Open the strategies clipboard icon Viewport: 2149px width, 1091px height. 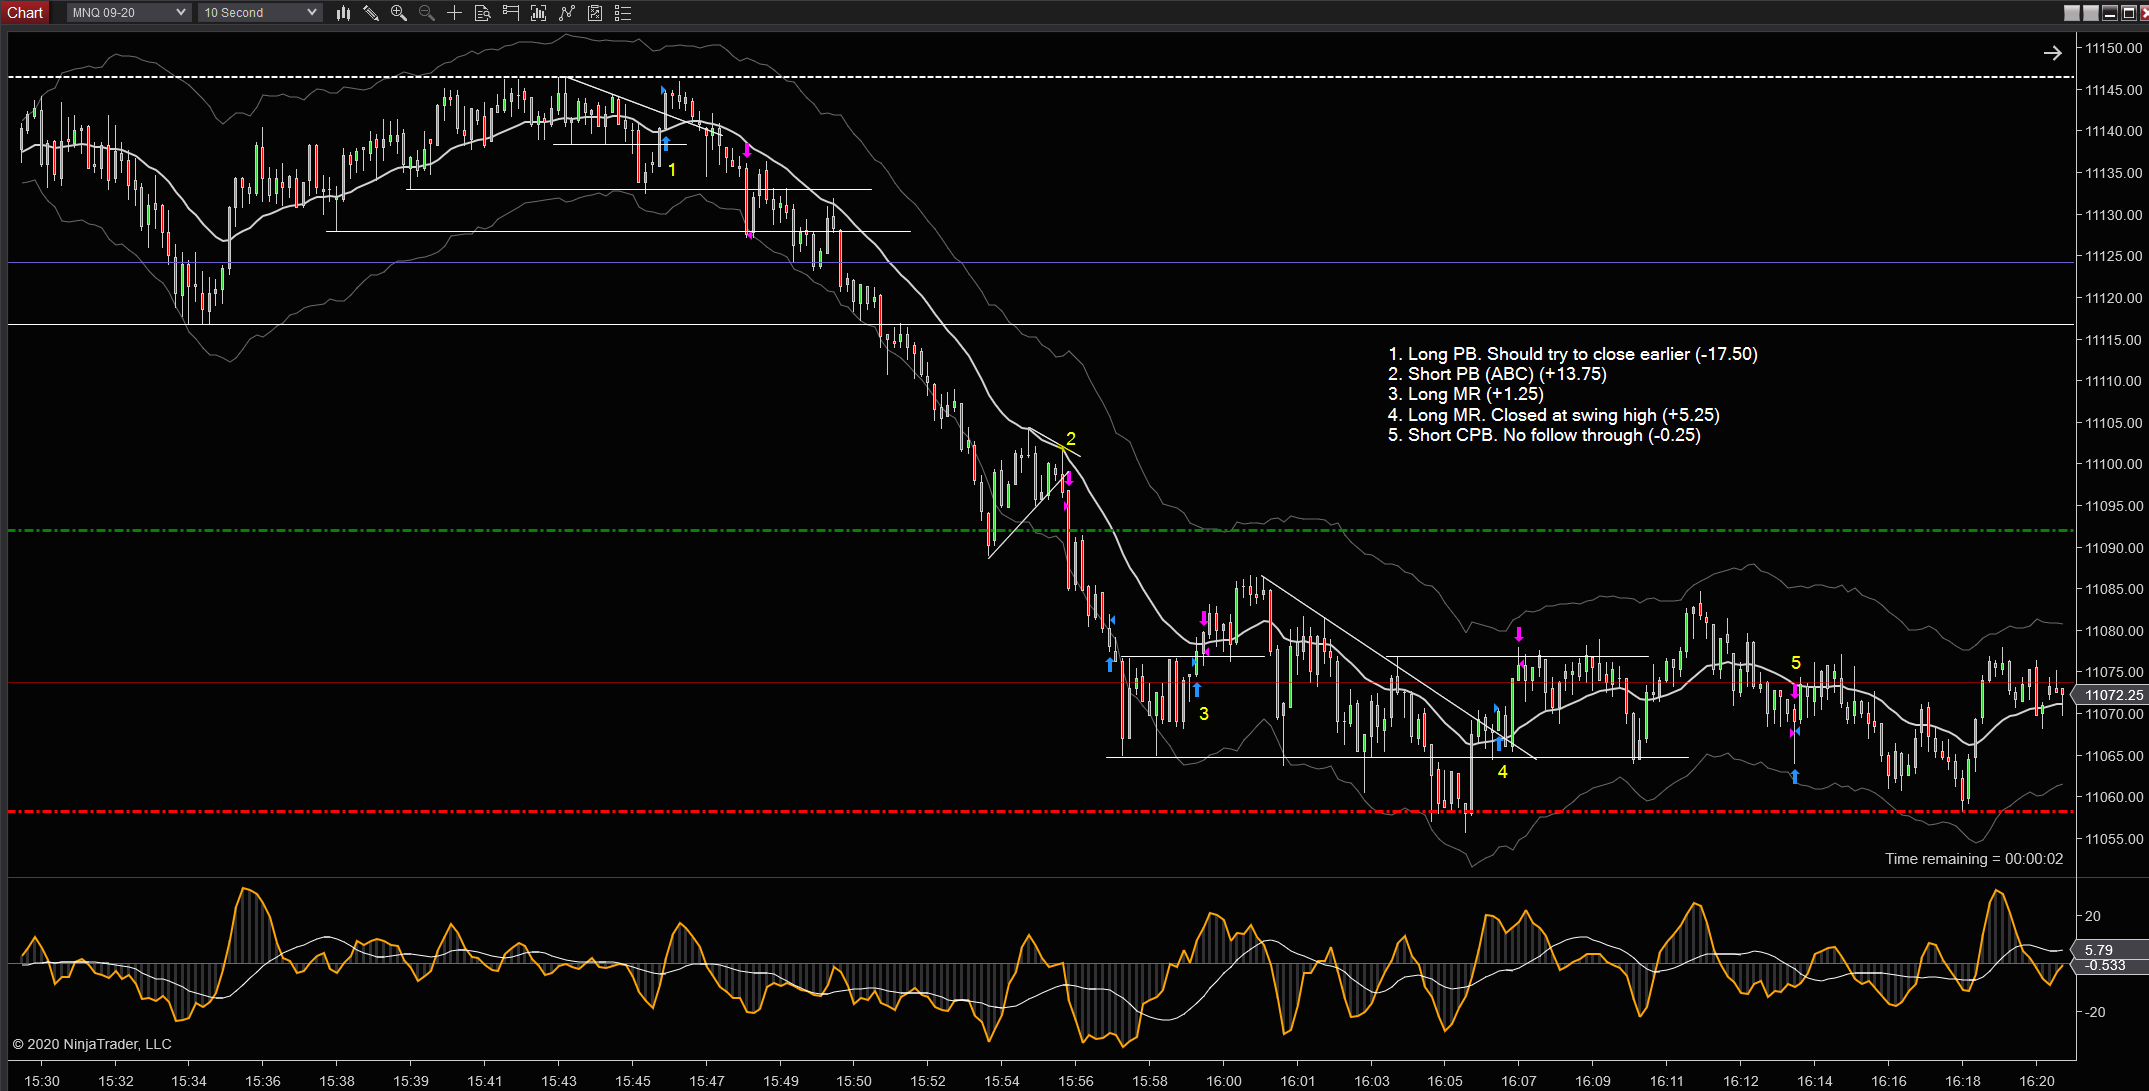pos(595,13)
